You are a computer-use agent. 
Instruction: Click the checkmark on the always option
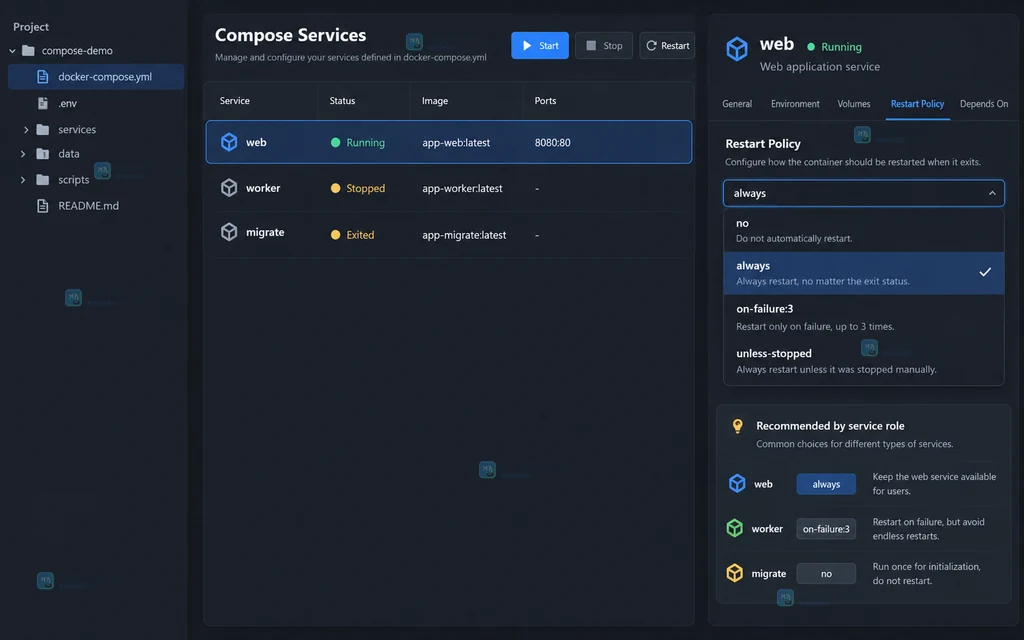point(985,272)
